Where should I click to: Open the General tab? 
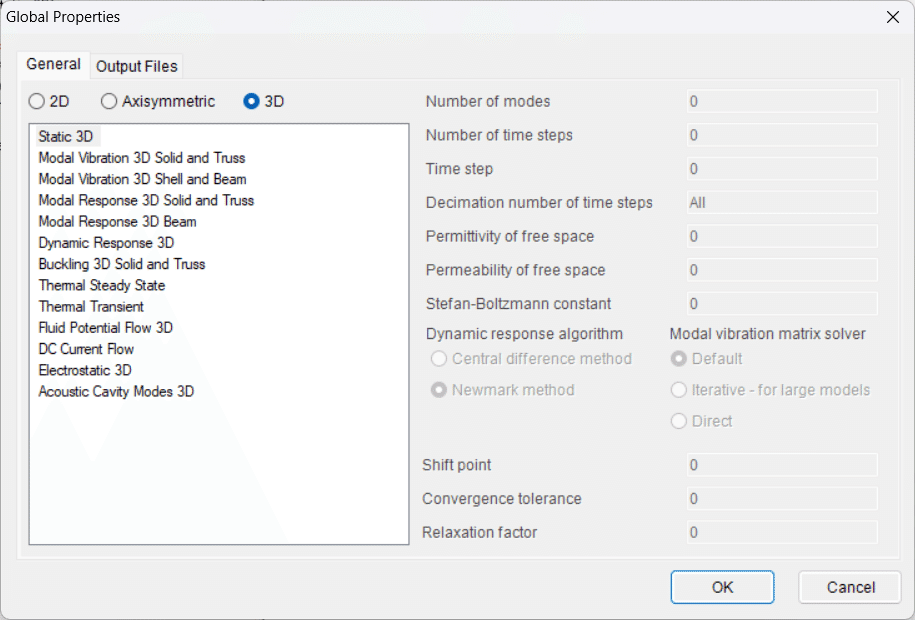[x=53, y=64]
